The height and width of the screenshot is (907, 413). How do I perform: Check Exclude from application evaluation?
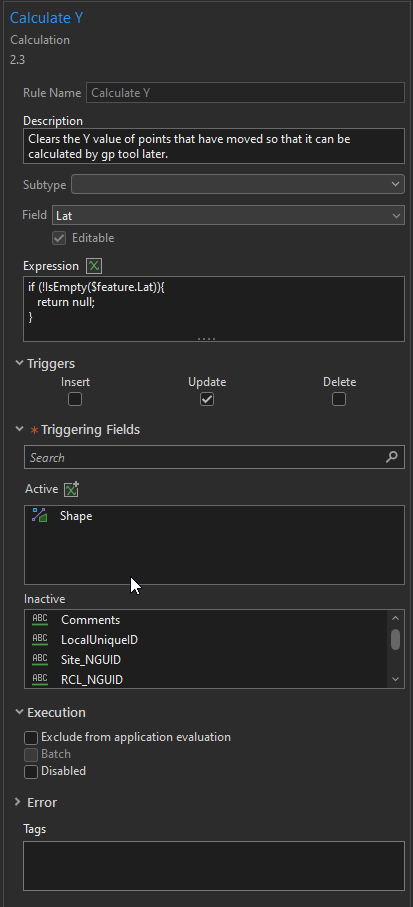coord(31,738)
